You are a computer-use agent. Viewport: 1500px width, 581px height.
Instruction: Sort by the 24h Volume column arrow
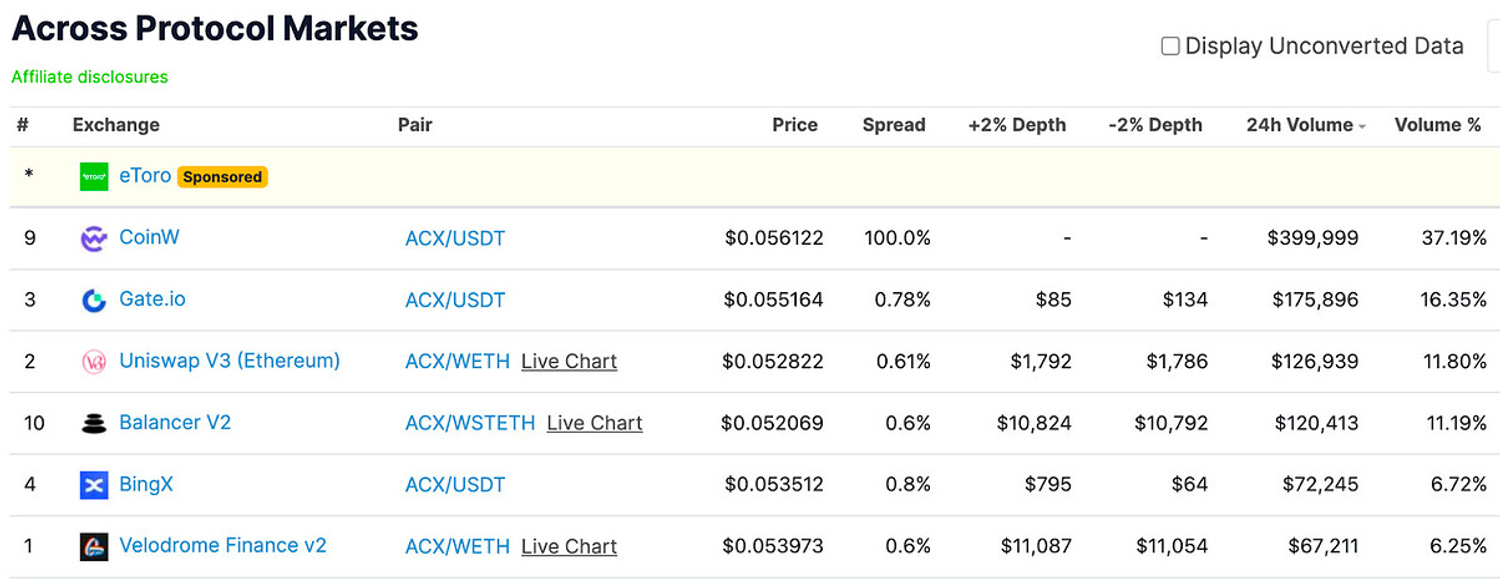[x=1362, y=126]
